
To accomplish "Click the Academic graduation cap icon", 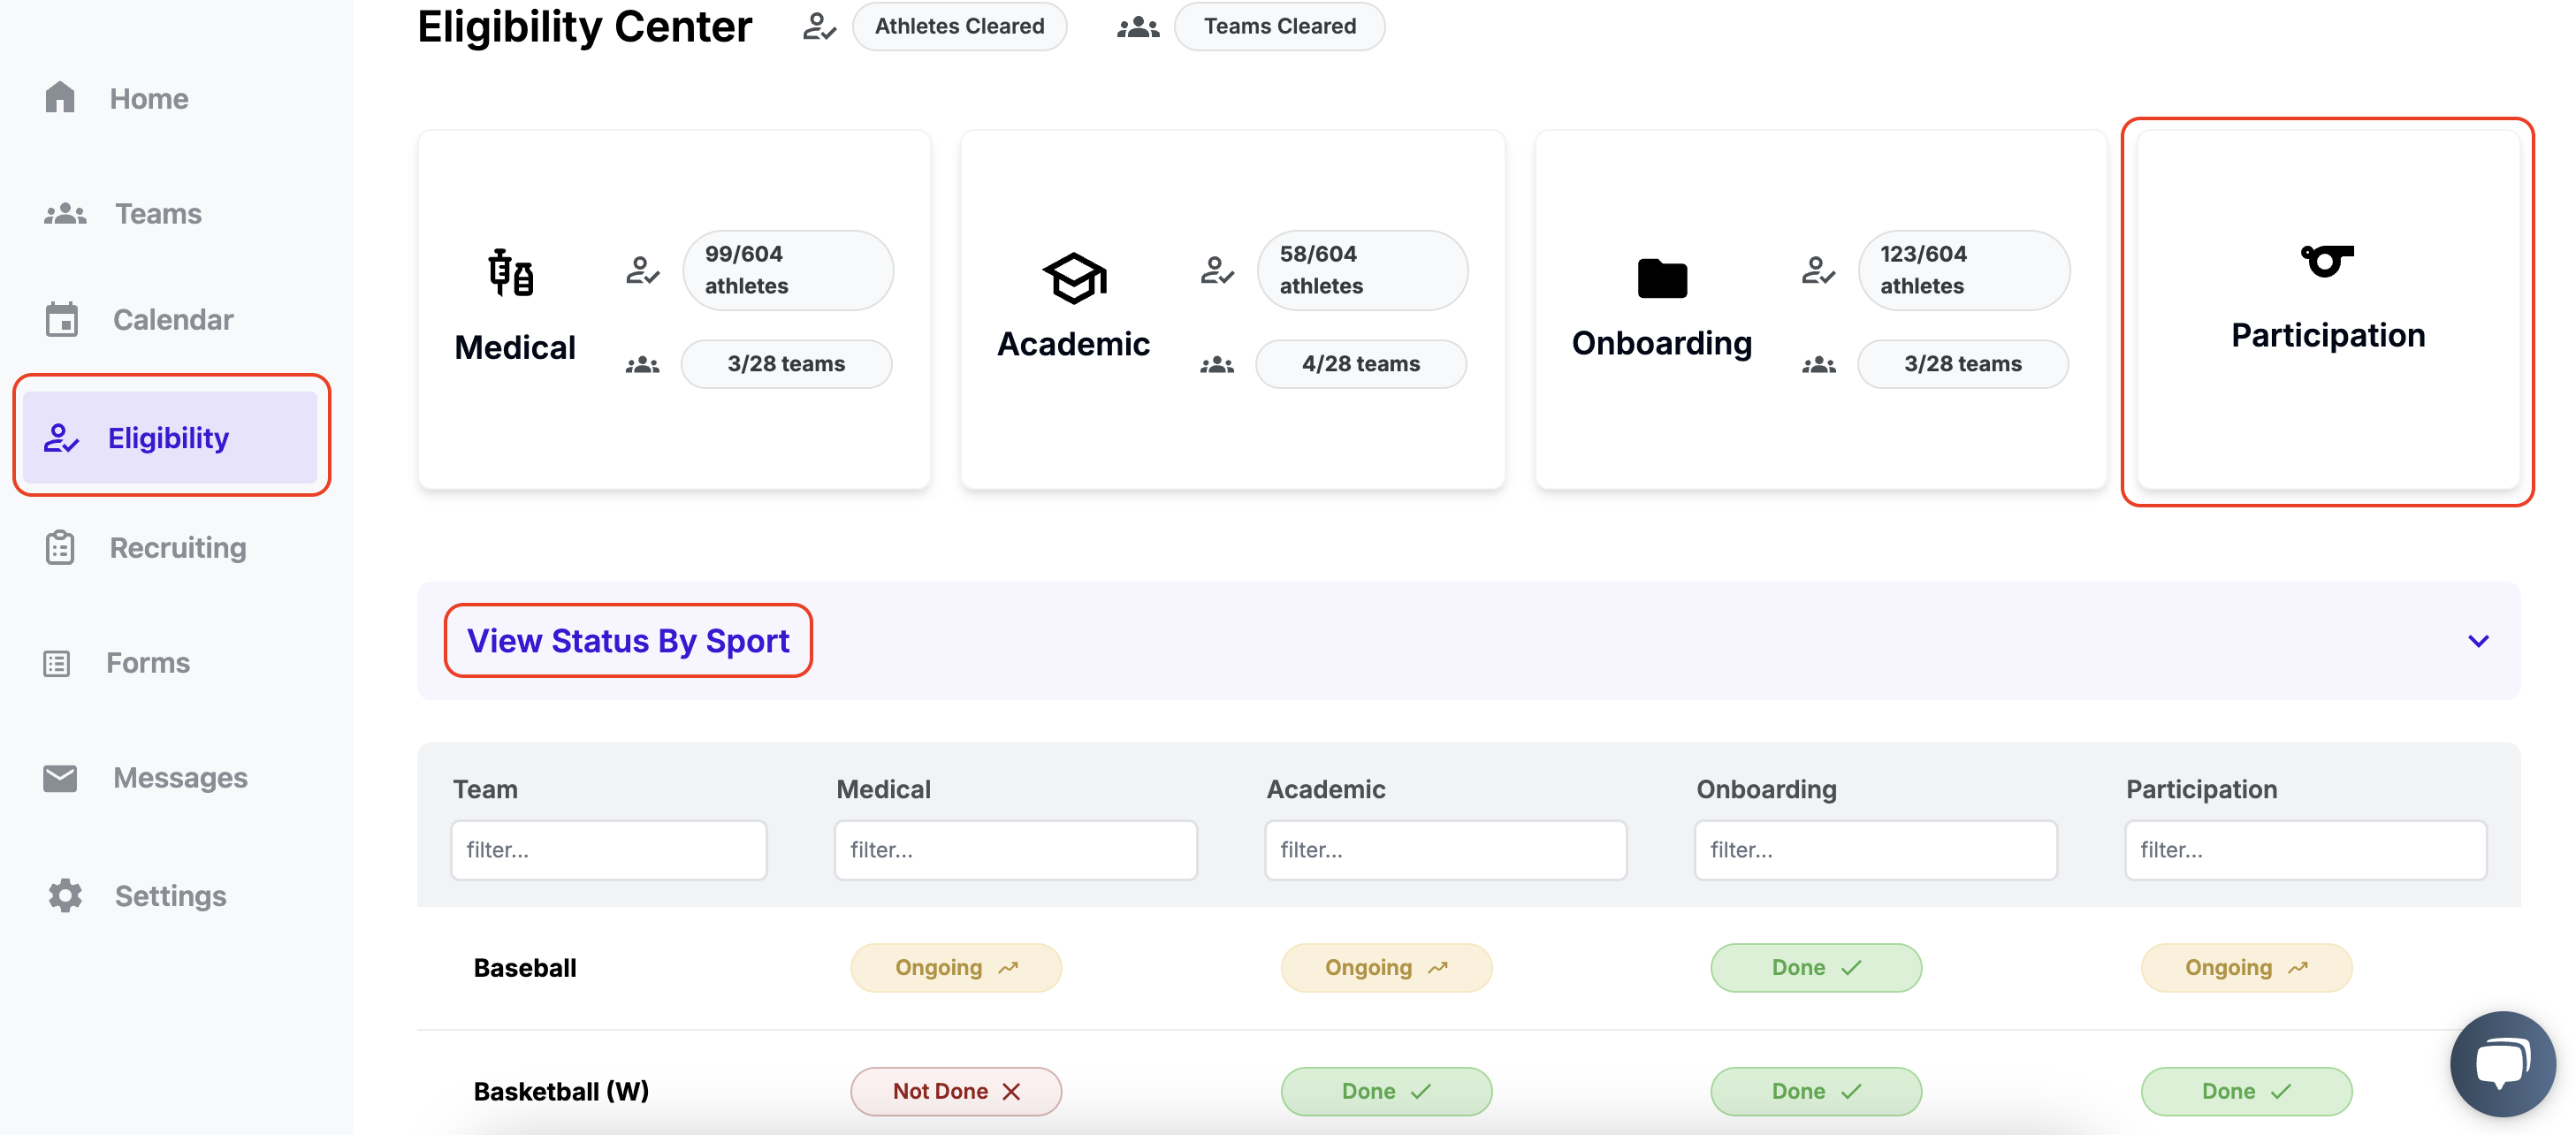I will point(1074,277).
